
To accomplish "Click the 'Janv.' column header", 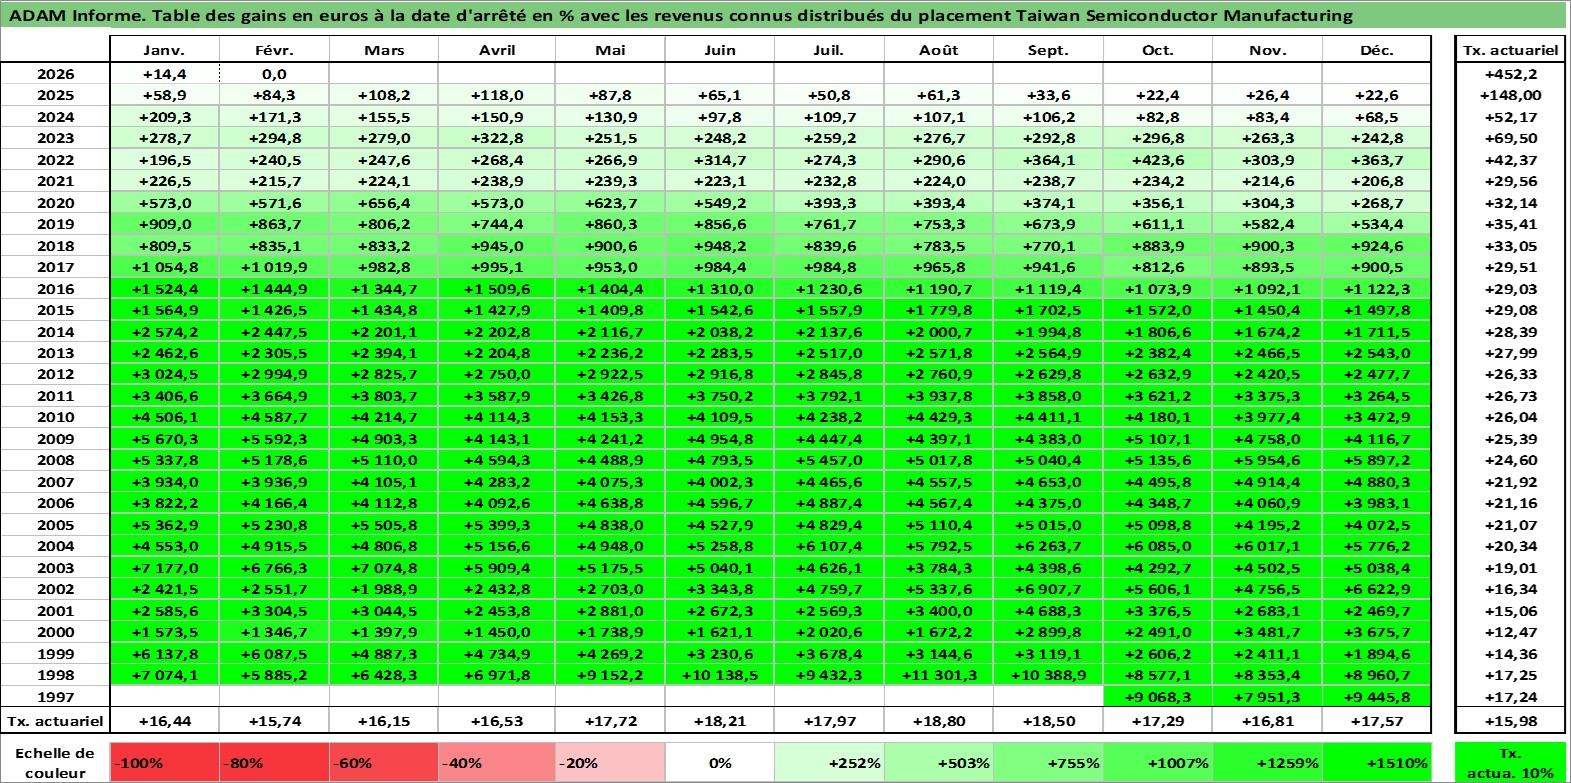I will pos(164,50).
